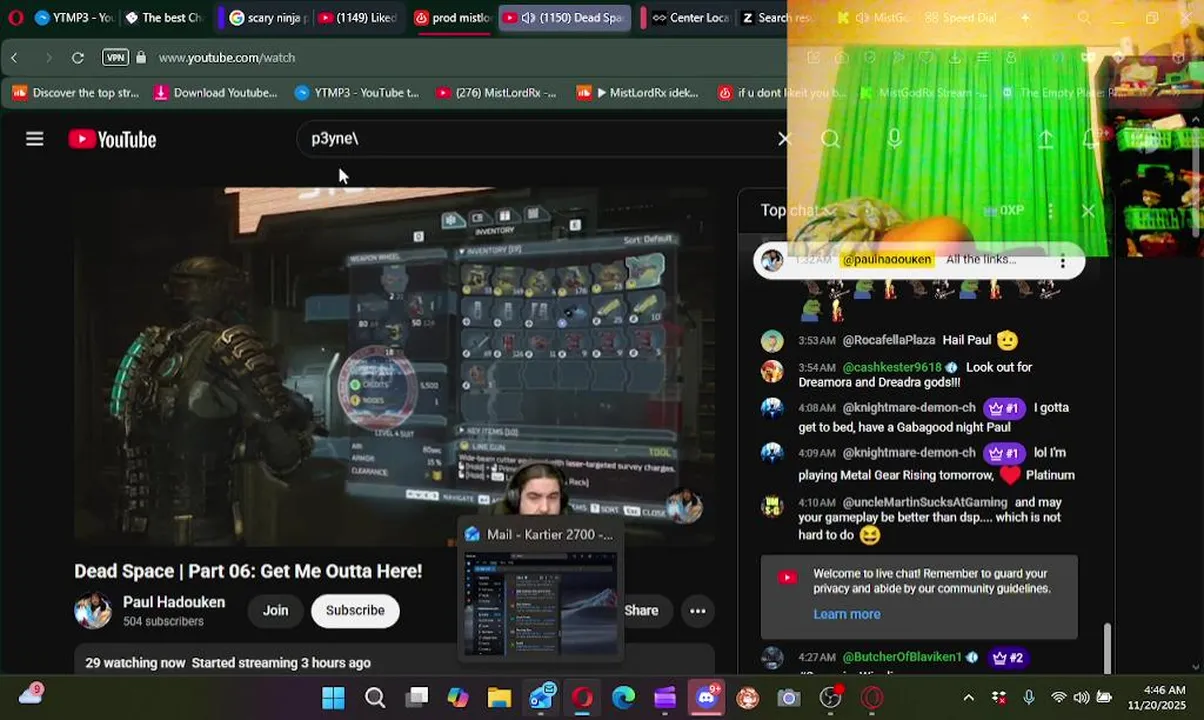Switch to the 'scary ninja' Google tab
Screen dimensions: 1204x720
266,18
